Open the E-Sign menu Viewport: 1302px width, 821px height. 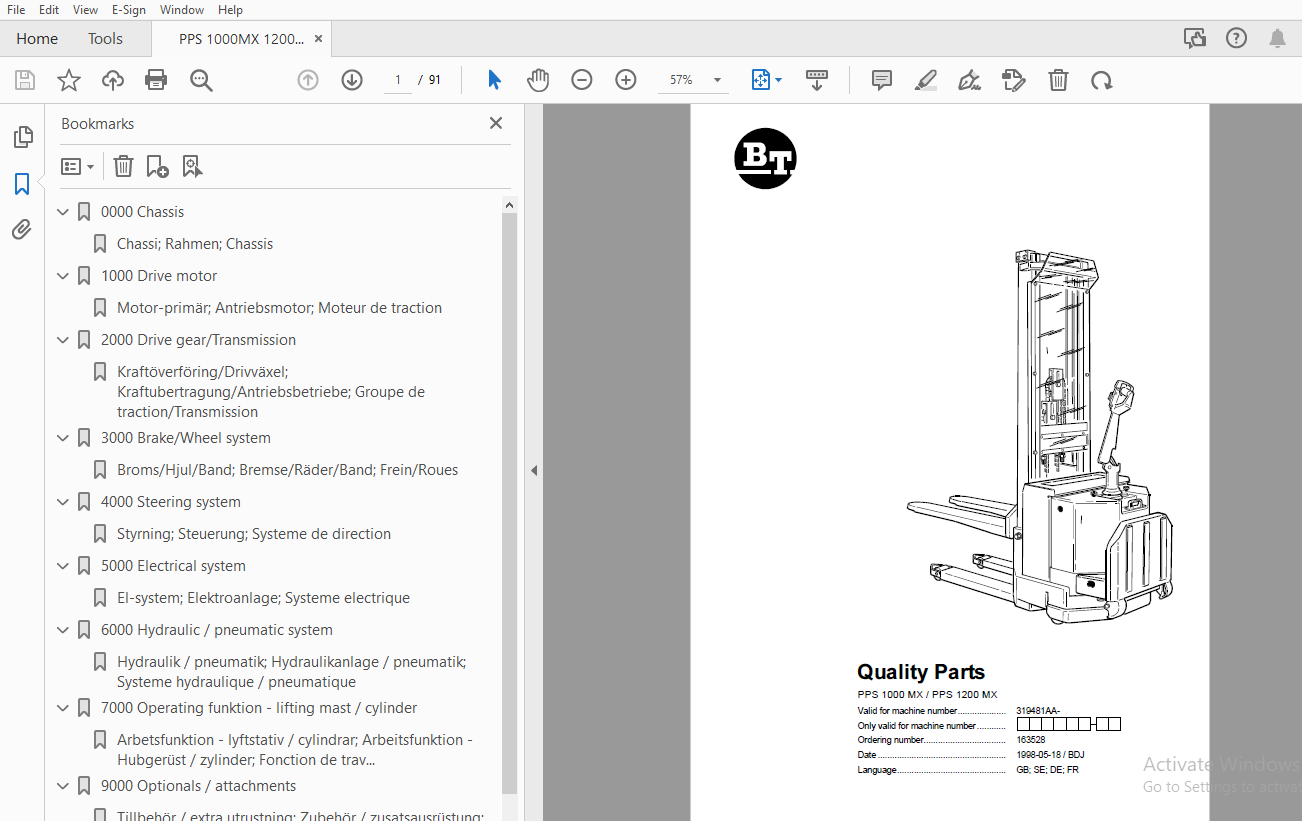click(129, 10)
